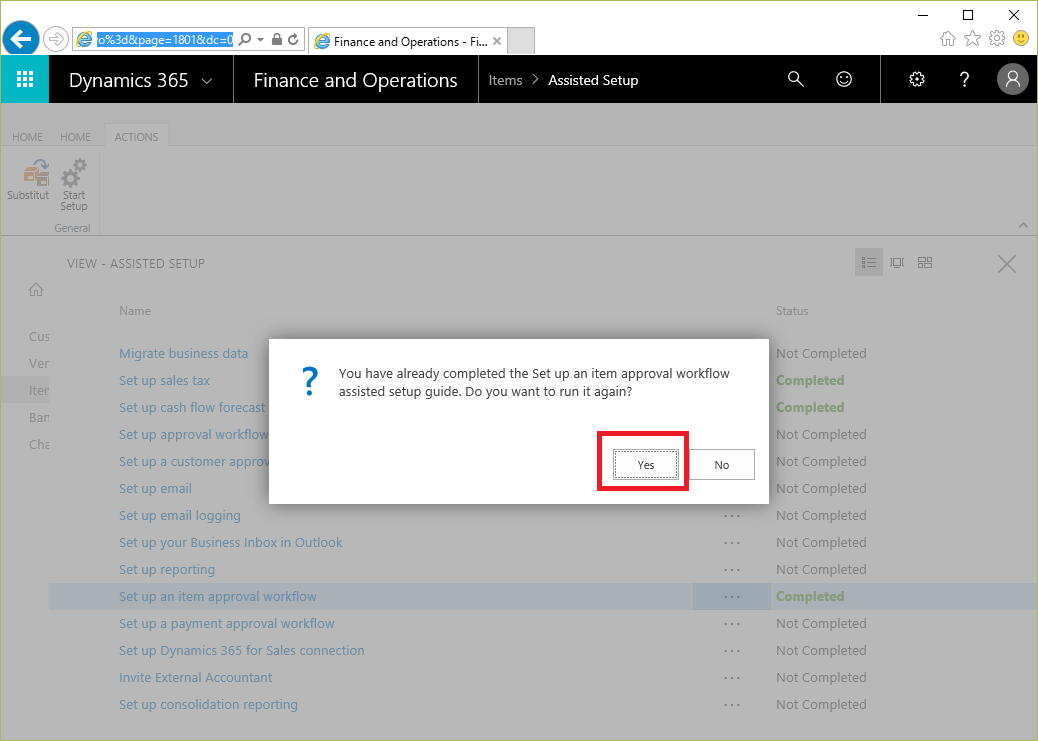
Task: Click the Assisted Setup breadcrumb
Action: [x=593, y=80]
